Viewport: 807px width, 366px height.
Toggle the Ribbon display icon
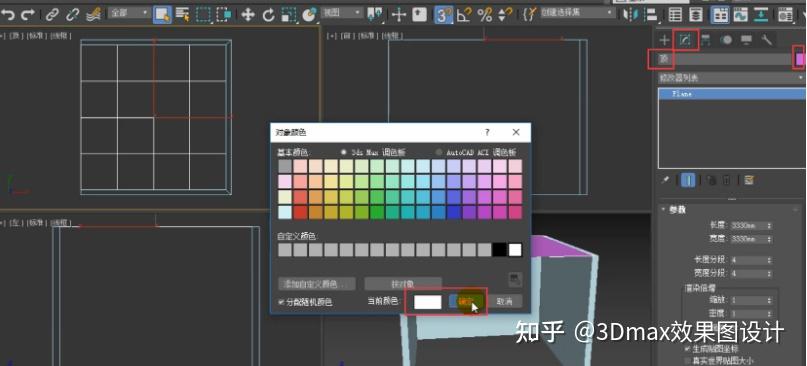pos(720,14)
